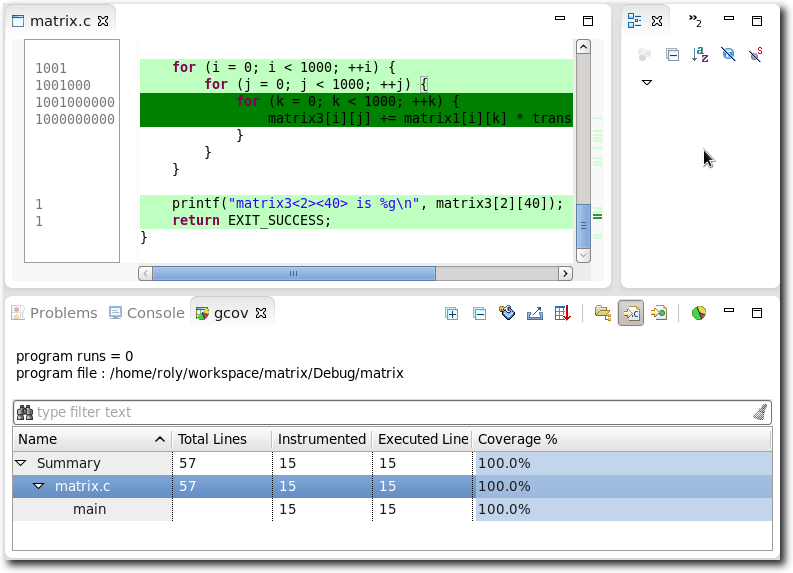Viewport: 793px width, 573px height.
Task: Sort table by Coverage % column
Action: tap(622, 439)
